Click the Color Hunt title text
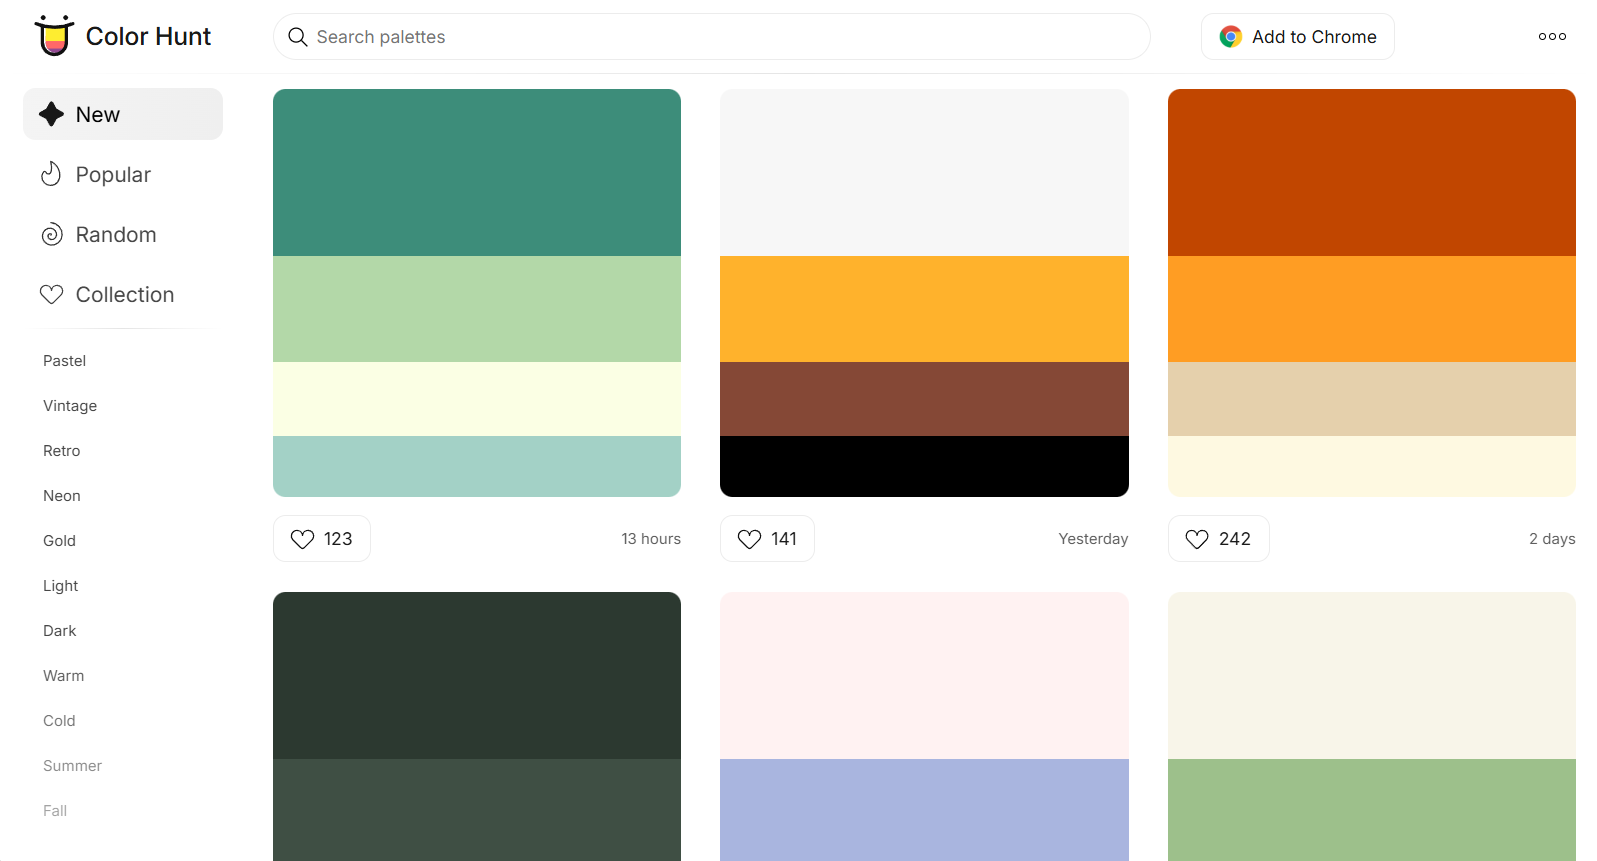1597x861 pixels. coord(148,36)
